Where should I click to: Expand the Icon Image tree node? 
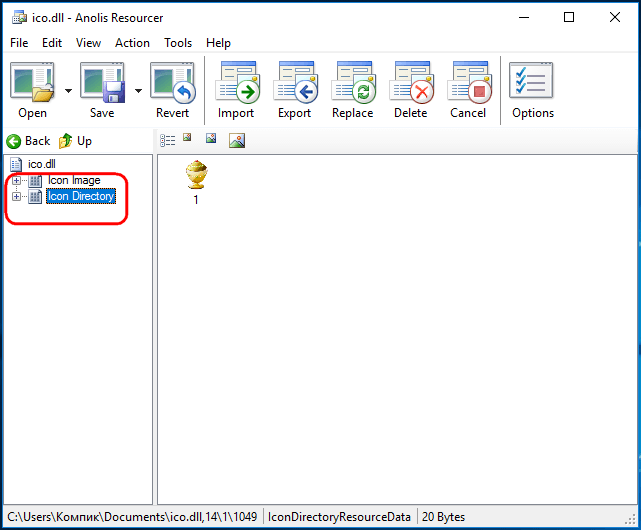tap(16, 180)
